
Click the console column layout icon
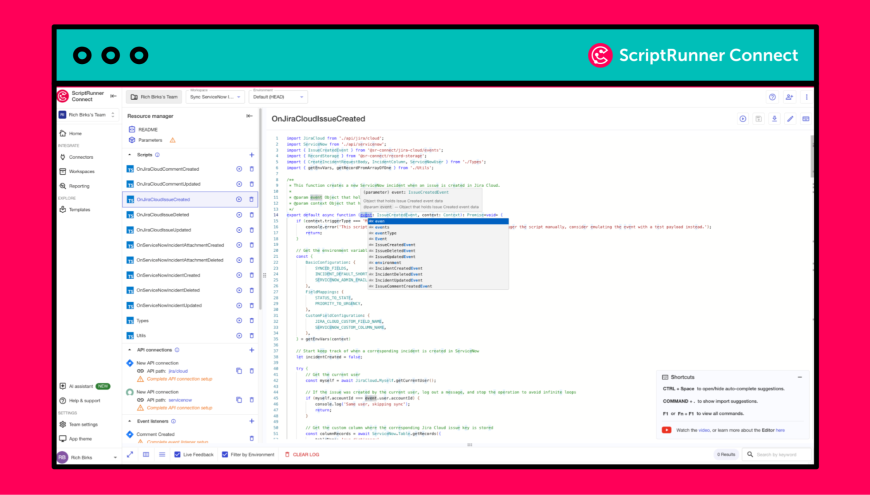pos(146,454)
